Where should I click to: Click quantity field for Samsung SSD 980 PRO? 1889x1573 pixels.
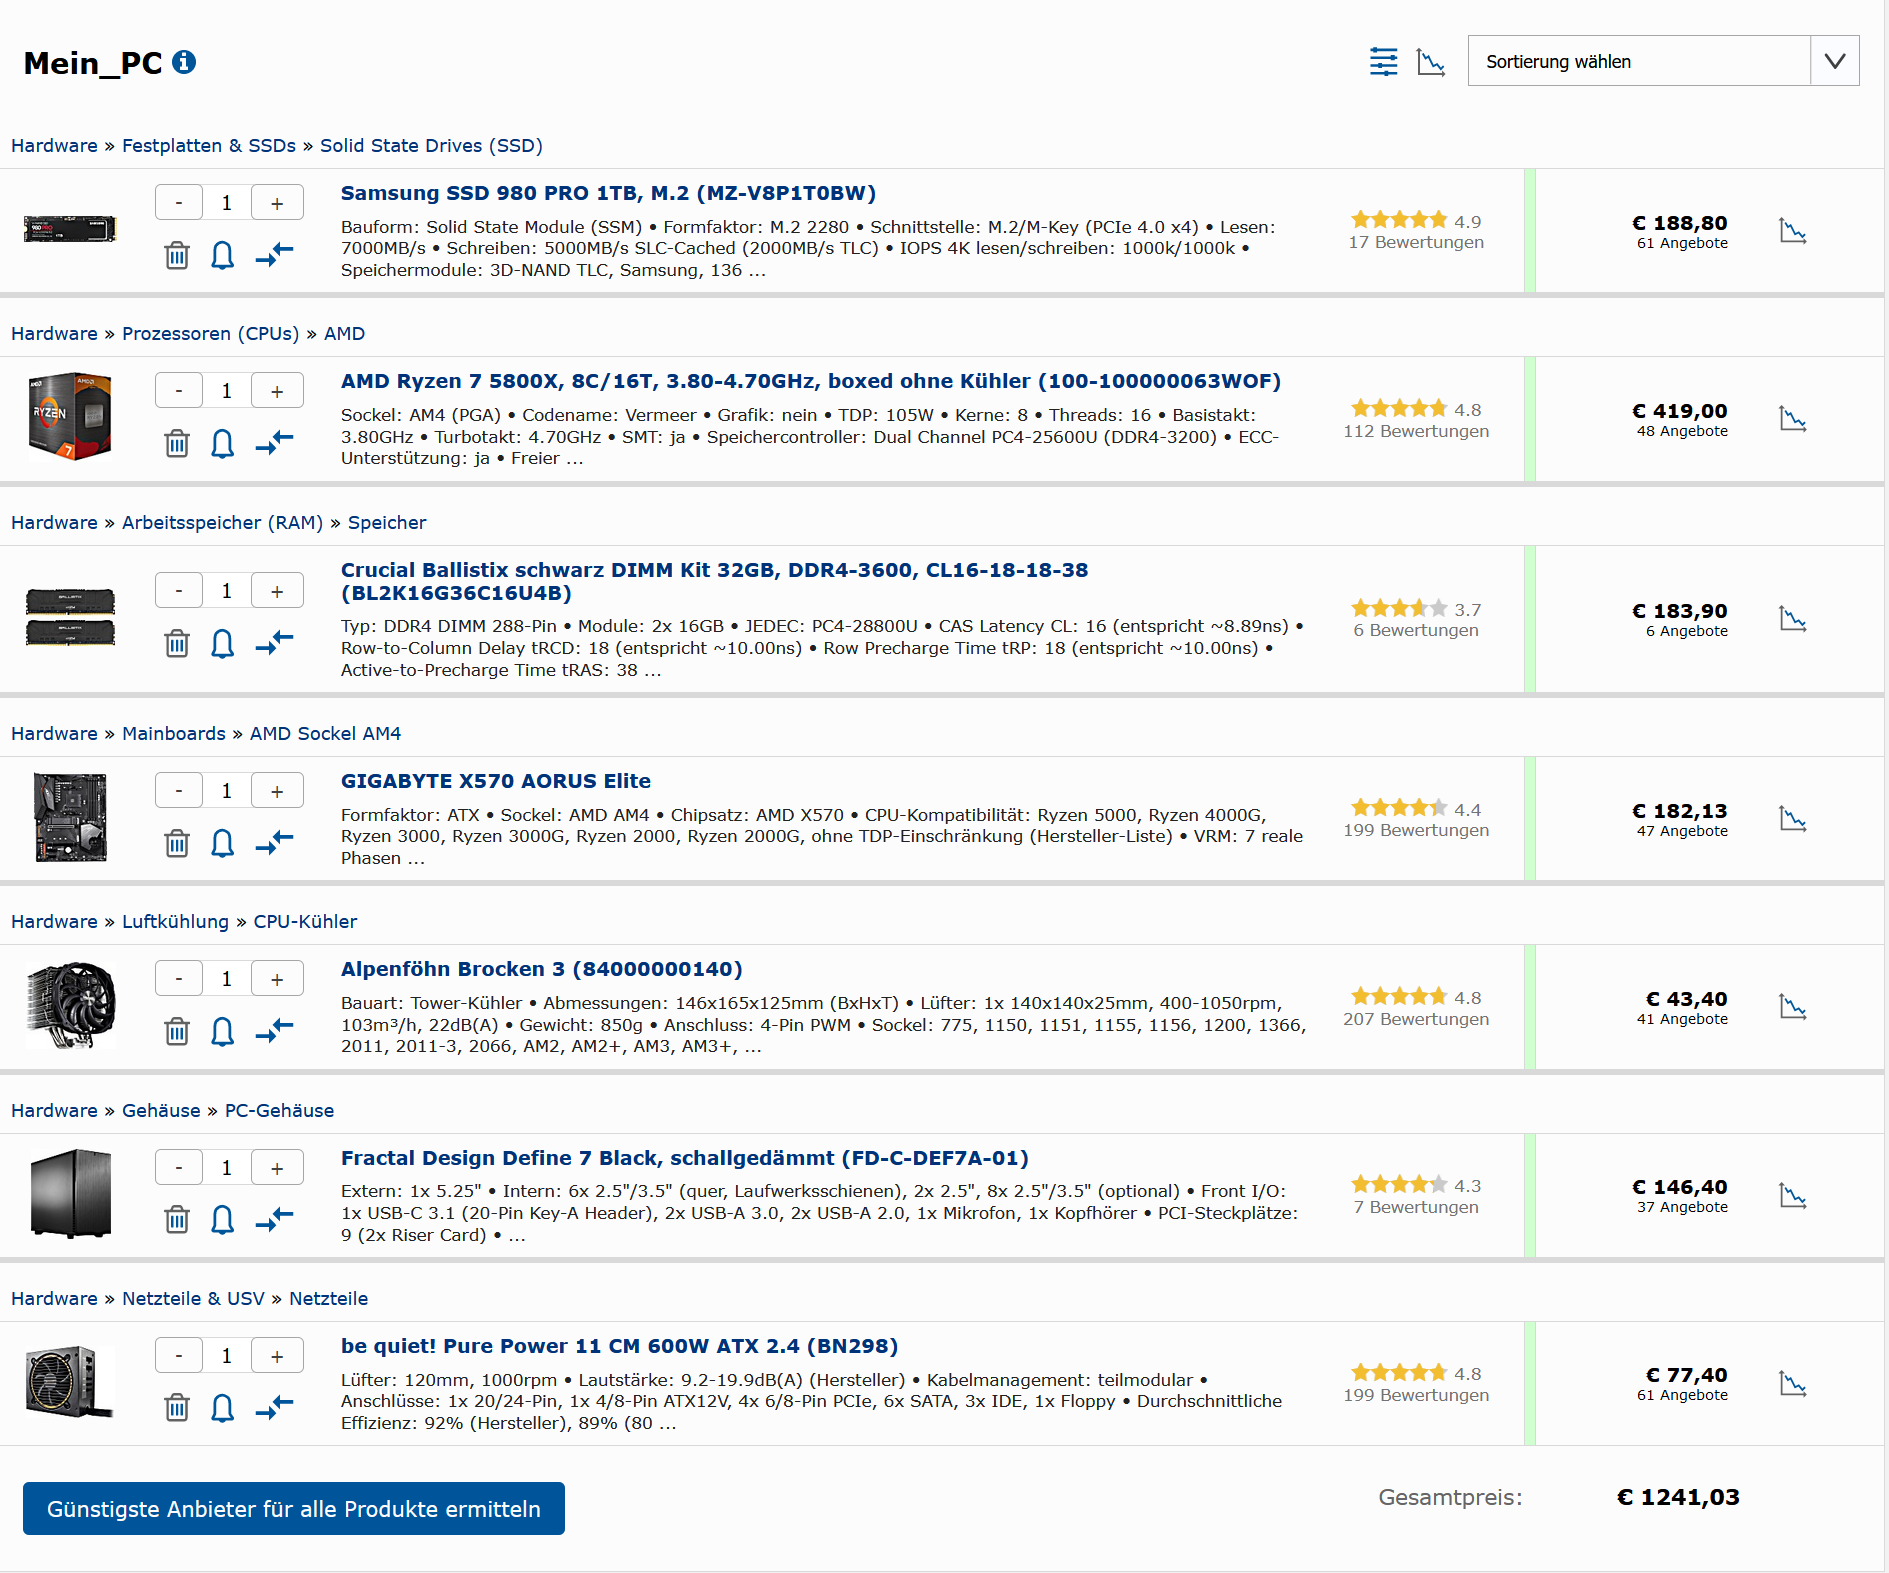(227, 203)
